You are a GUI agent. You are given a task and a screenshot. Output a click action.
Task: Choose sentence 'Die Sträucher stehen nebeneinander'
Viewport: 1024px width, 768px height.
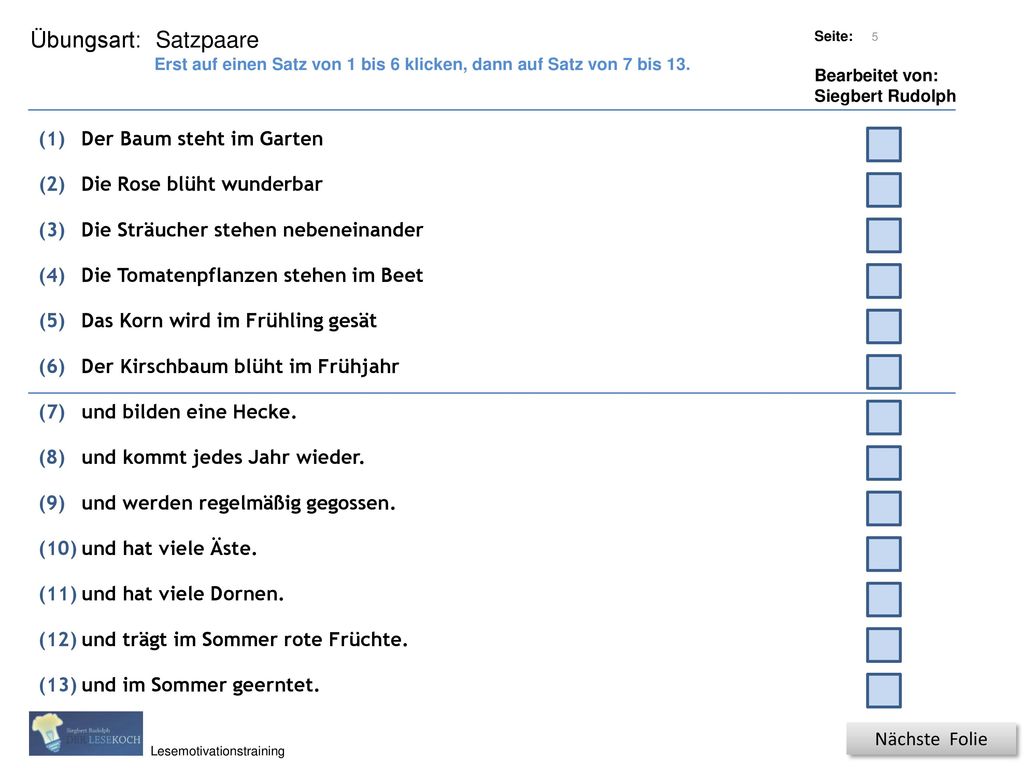click(x=252, y=230)
